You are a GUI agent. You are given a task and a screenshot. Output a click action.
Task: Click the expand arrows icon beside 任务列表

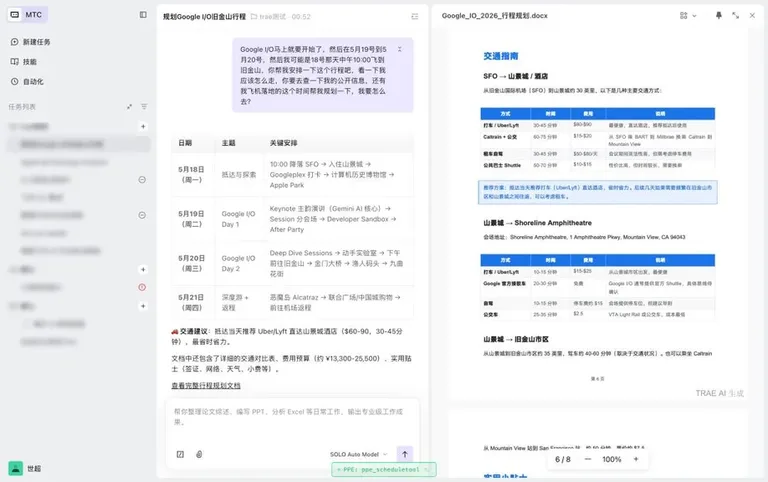pyautogui.click(x=129, y=107)
